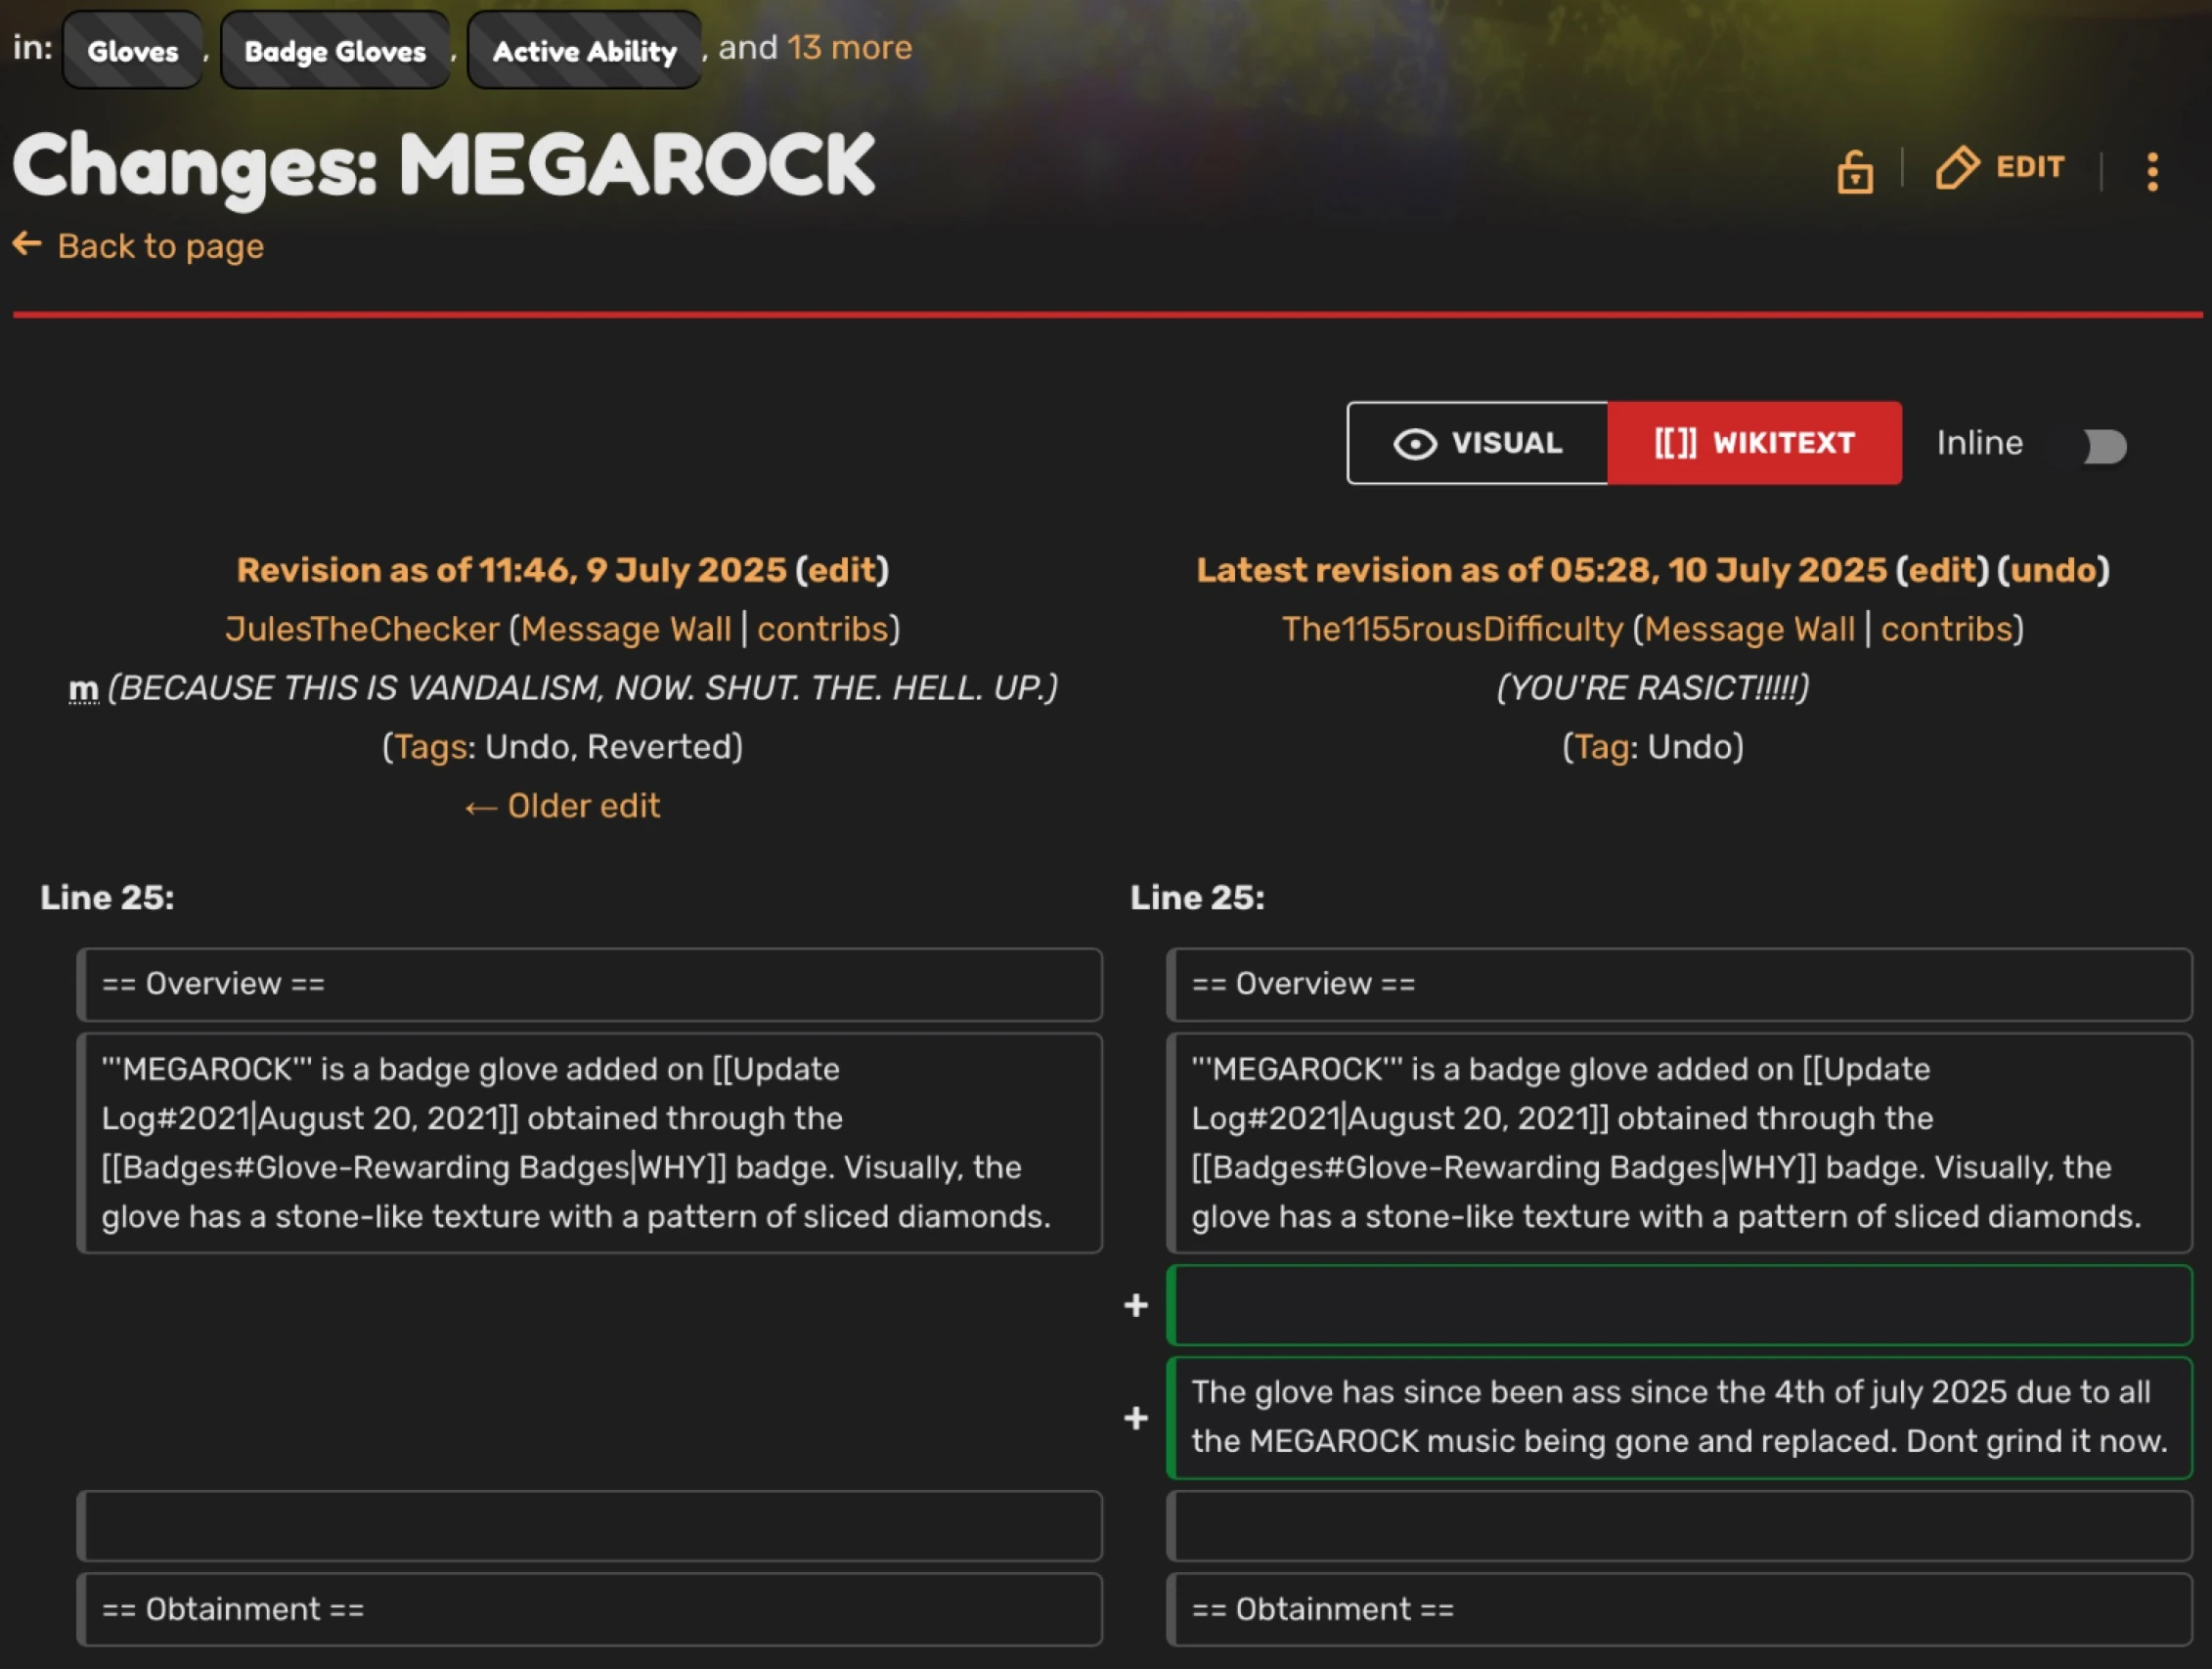
Task: Open the Gloves category tag
Action: (133, 51)
